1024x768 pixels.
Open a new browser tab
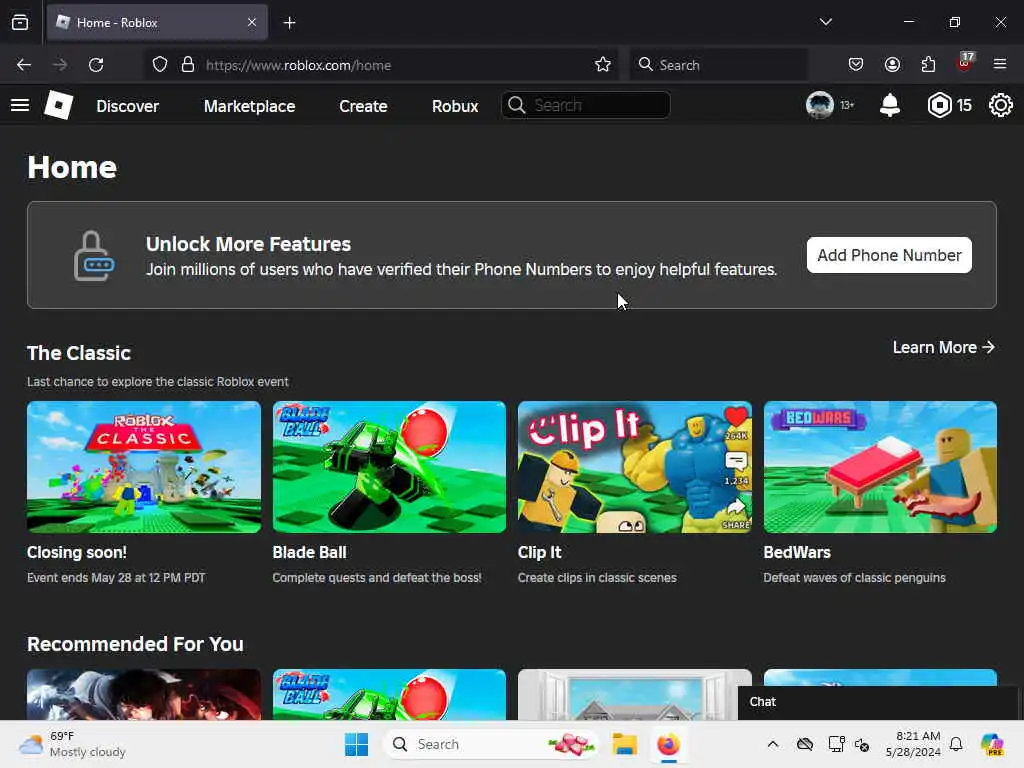(x=289, y=23)
